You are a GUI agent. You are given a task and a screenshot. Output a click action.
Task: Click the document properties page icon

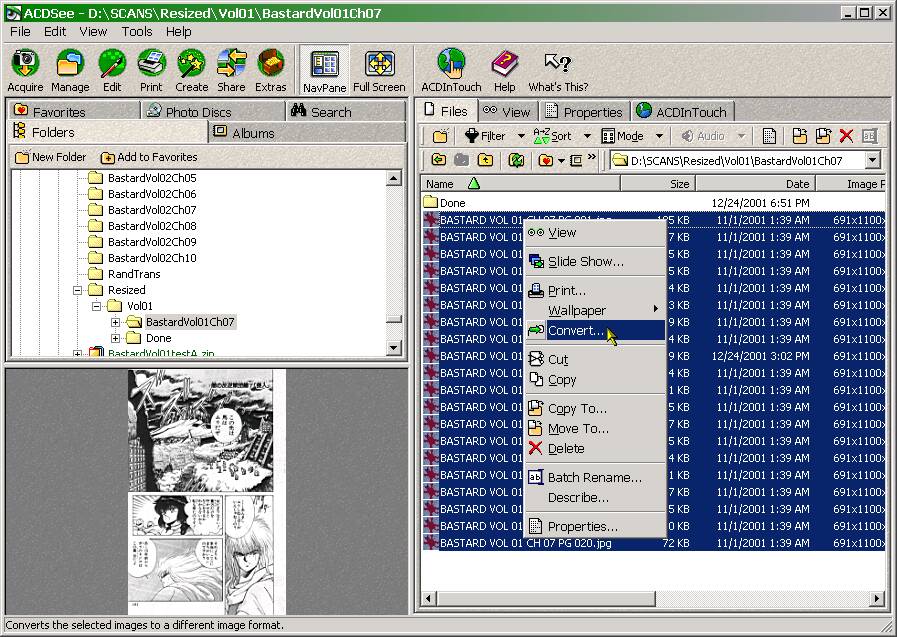pos(769,136)
